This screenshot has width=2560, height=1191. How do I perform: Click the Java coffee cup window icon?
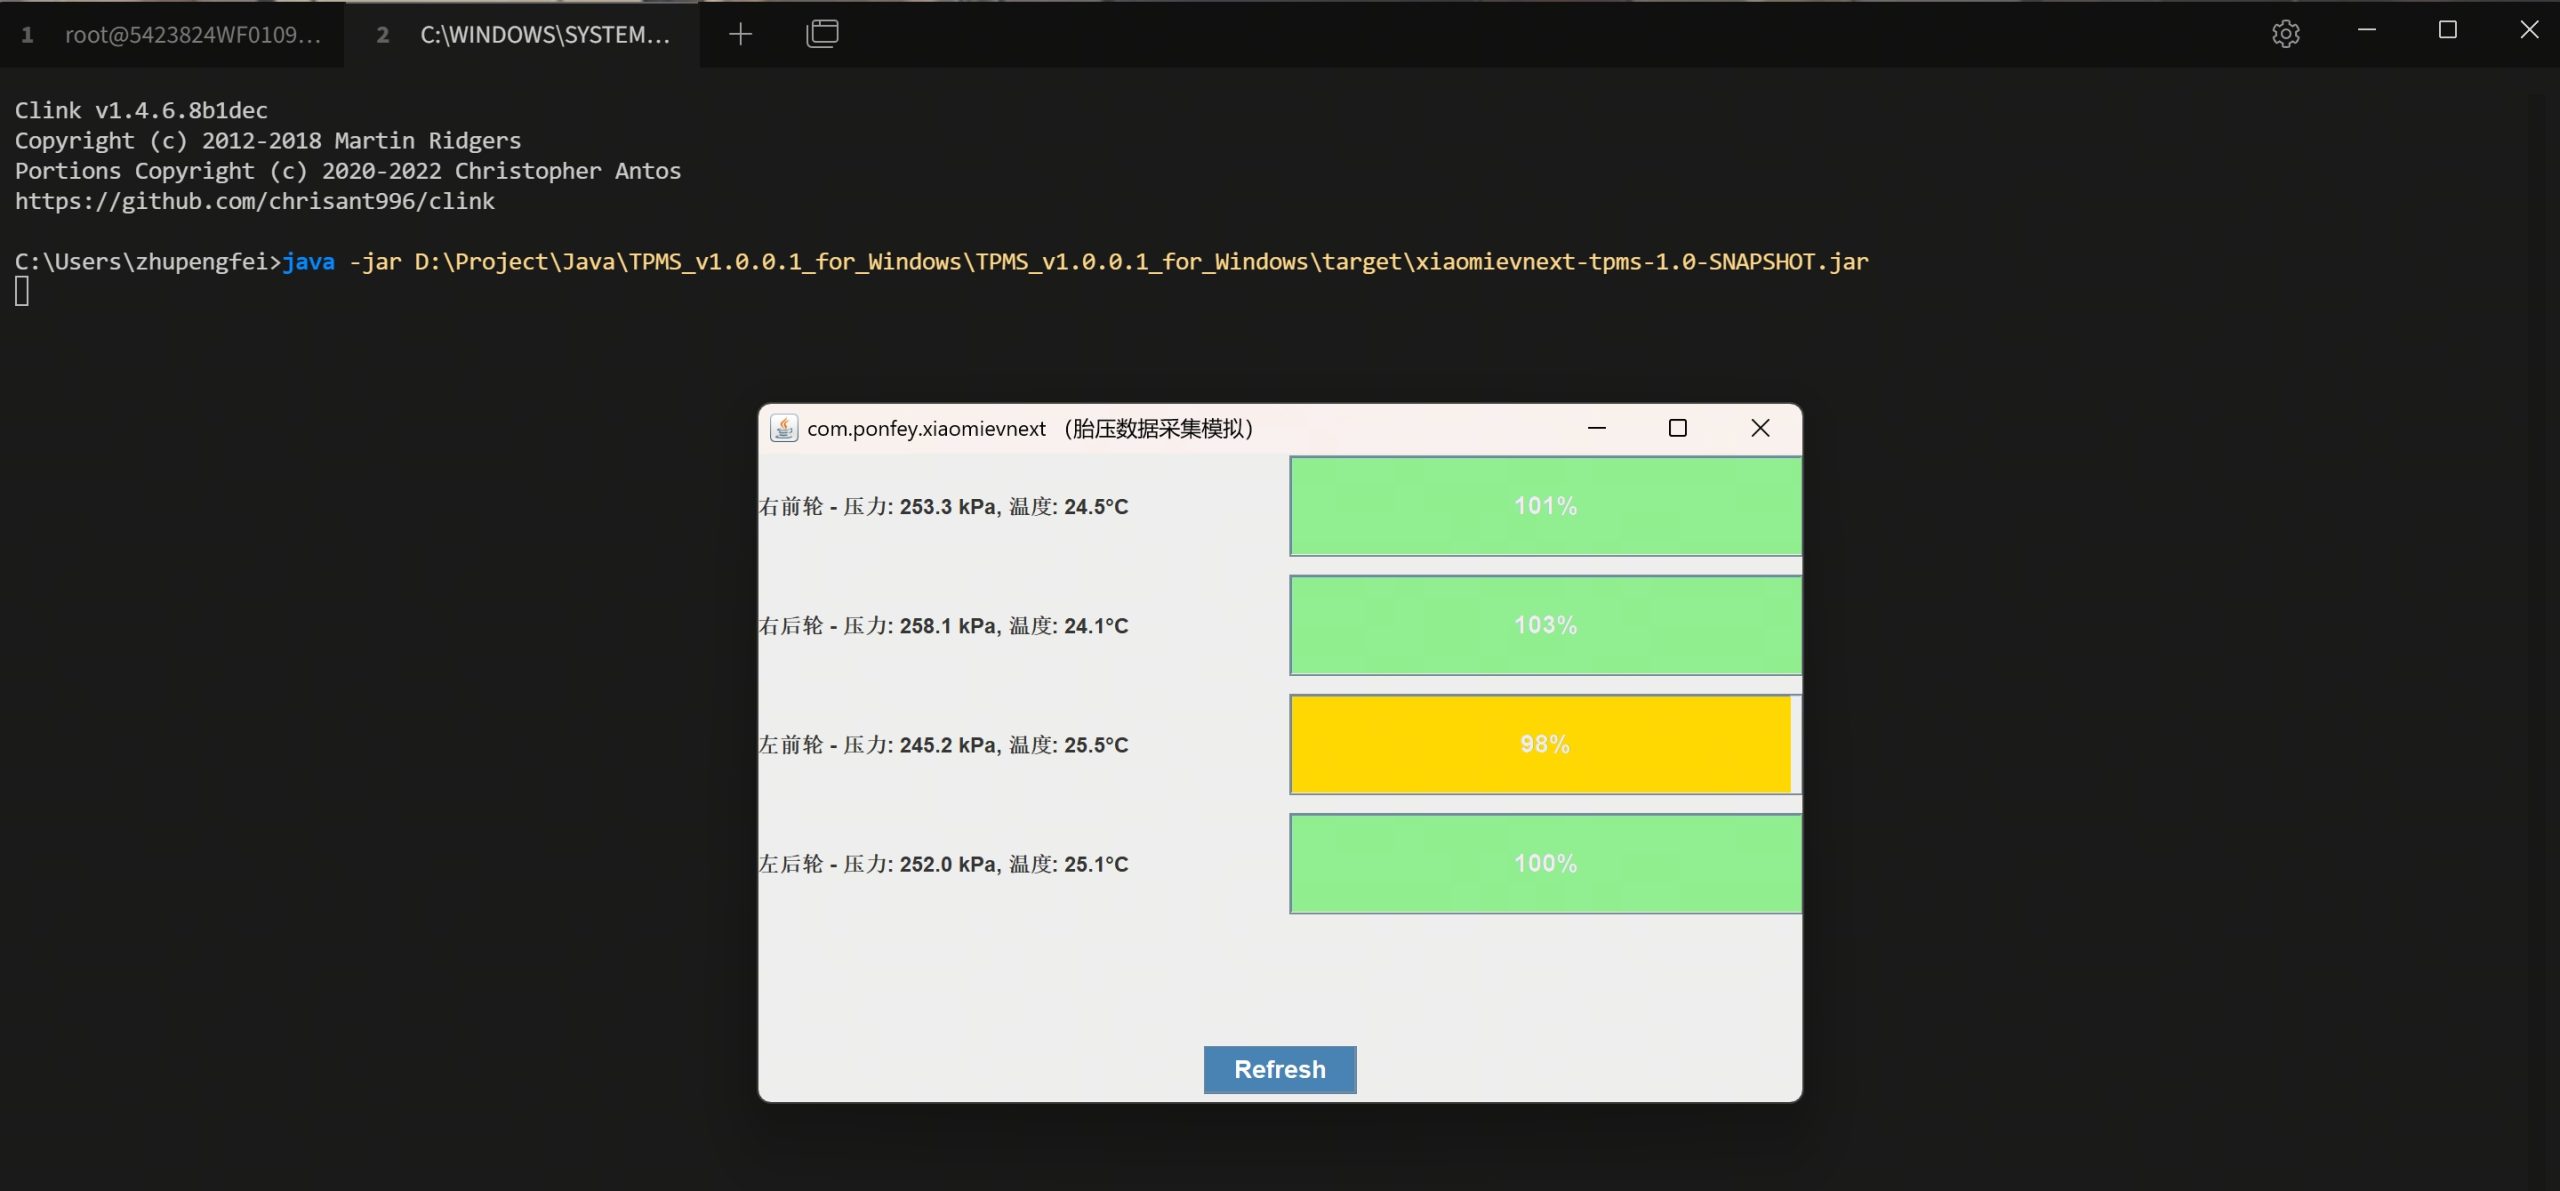784,428
